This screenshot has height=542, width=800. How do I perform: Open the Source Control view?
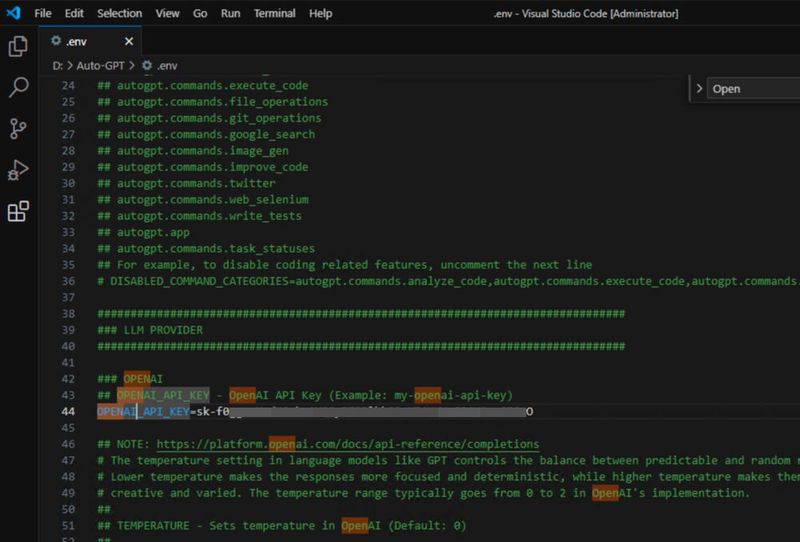pos(18,129)
